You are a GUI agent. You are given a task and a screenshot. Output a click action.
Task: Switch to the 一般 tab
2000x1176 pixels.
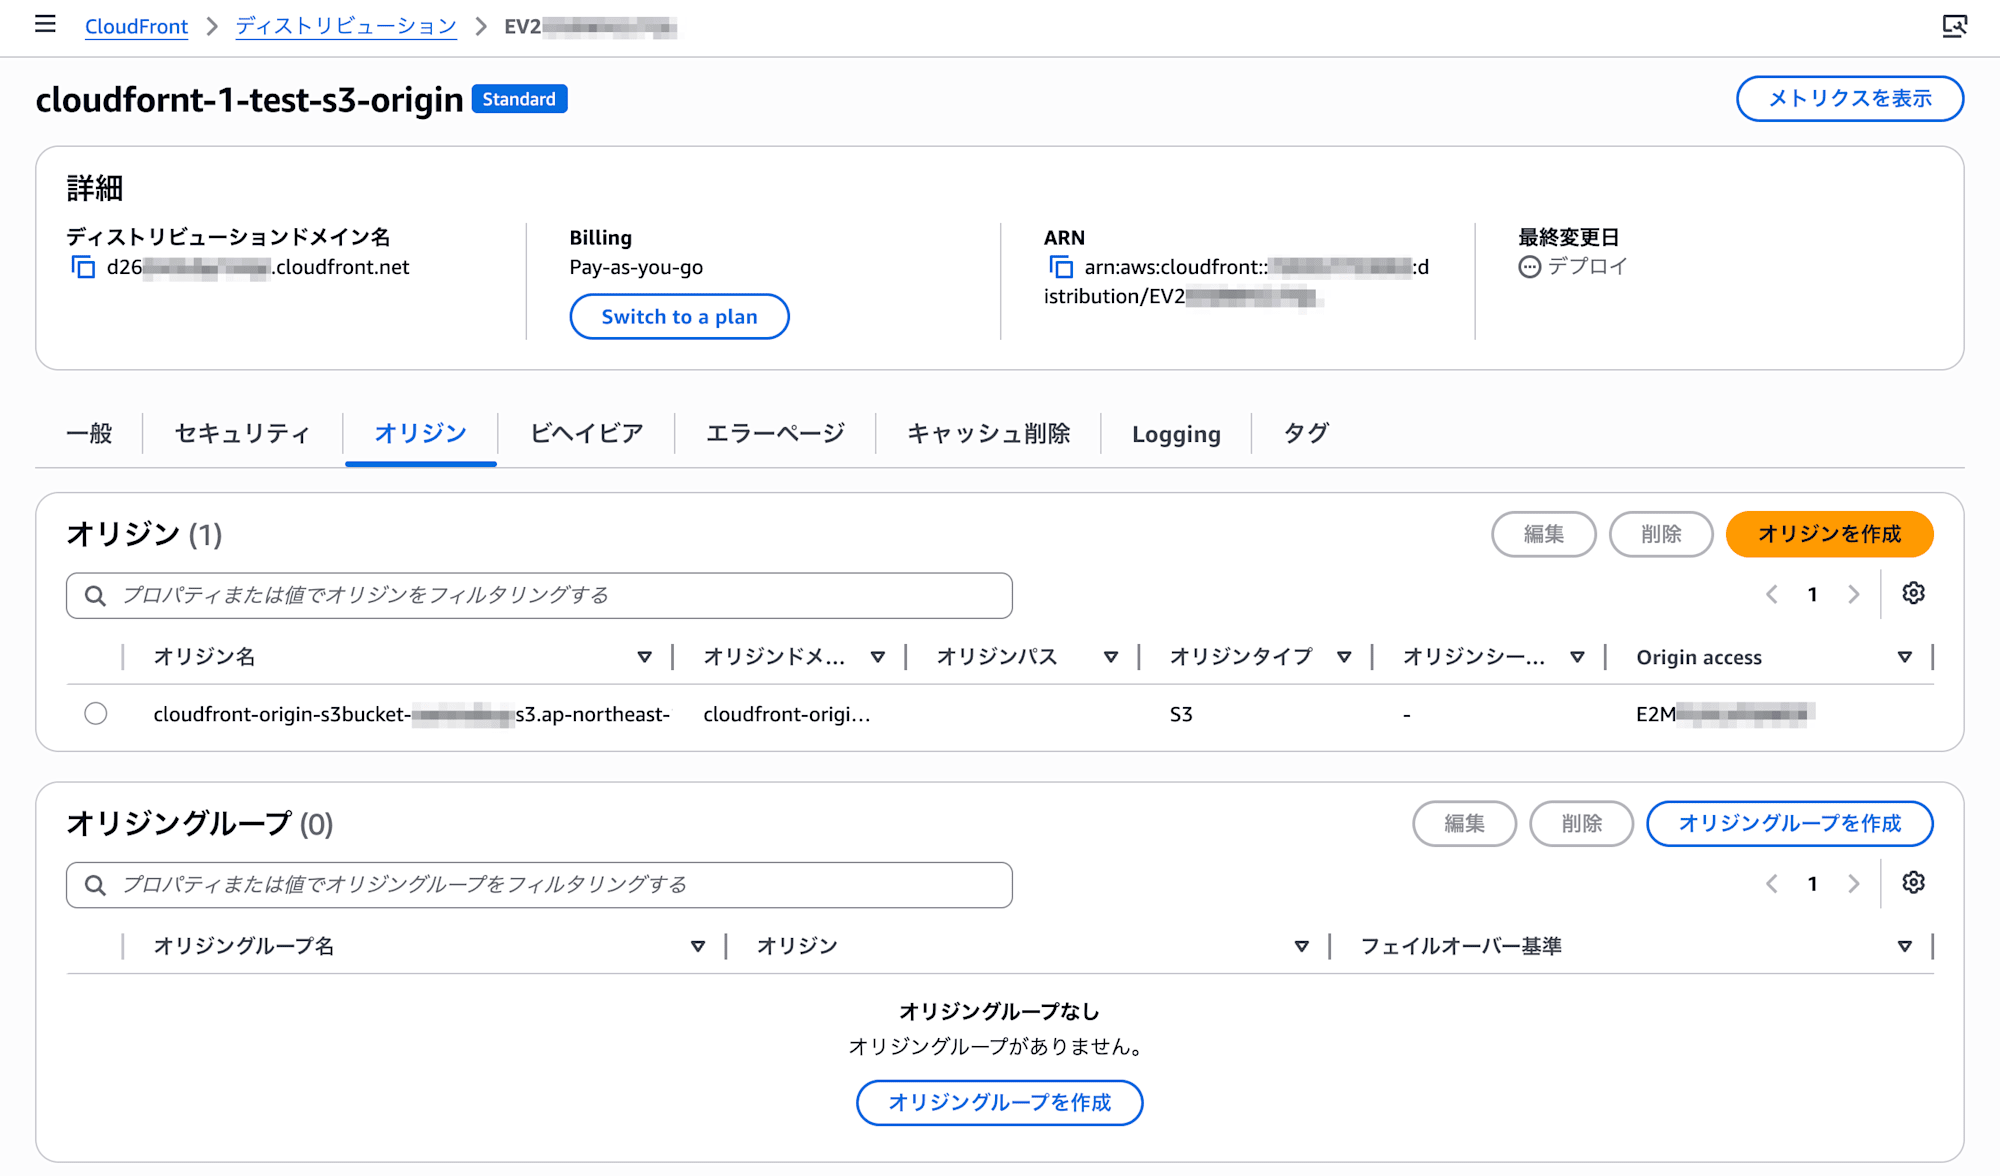[89, 433]
